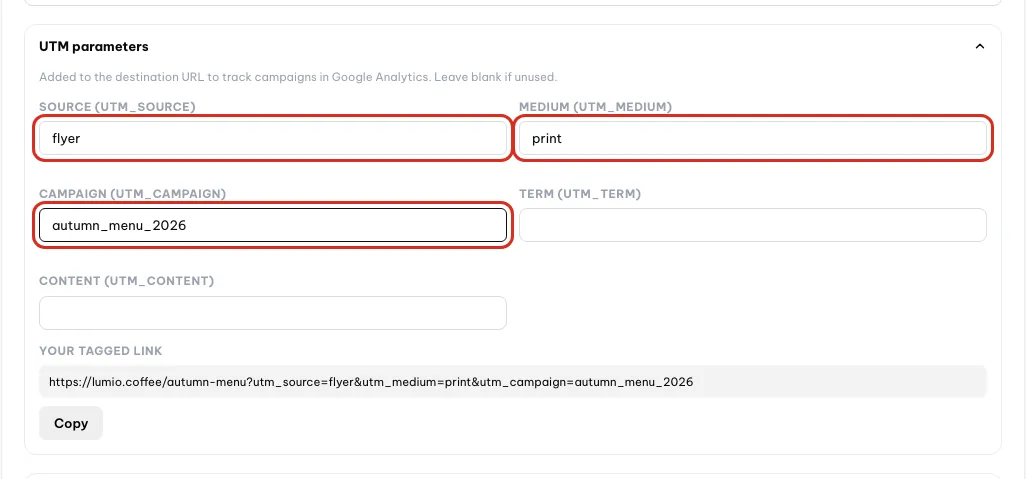1026x479 pixels.
Task: Click the TERM (UTM_TERM) label
Action: [580, 194]
